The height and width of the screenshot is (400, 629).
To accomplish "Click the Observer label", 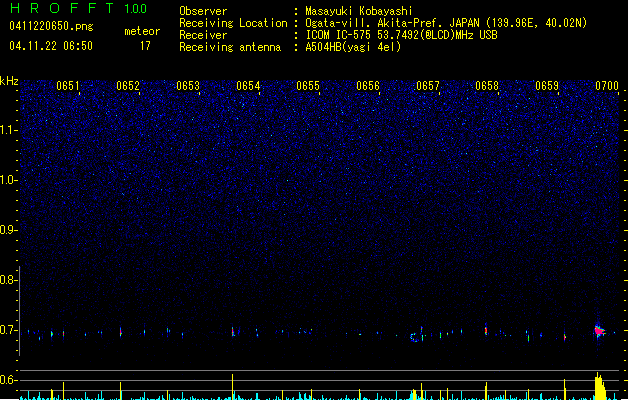I will [203, 11].
